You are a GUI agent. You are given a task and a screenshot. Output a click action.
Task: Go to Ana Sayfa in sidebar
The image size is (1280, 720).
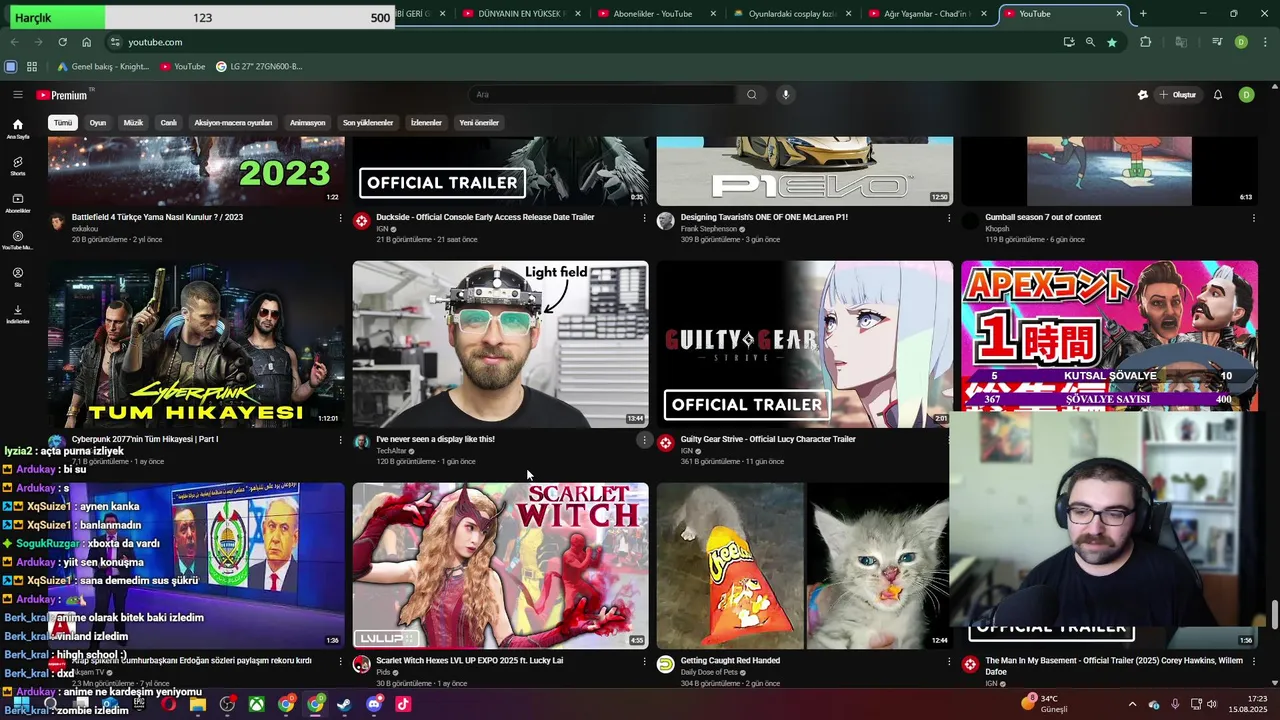click(18, 129)
